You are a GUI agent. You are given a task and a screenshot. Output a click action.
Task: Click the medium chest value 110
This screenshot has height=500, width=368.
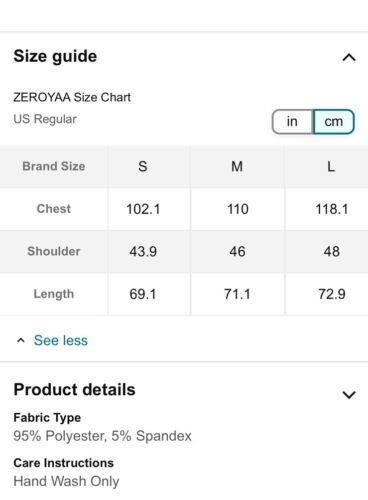(x=238, y=209)
